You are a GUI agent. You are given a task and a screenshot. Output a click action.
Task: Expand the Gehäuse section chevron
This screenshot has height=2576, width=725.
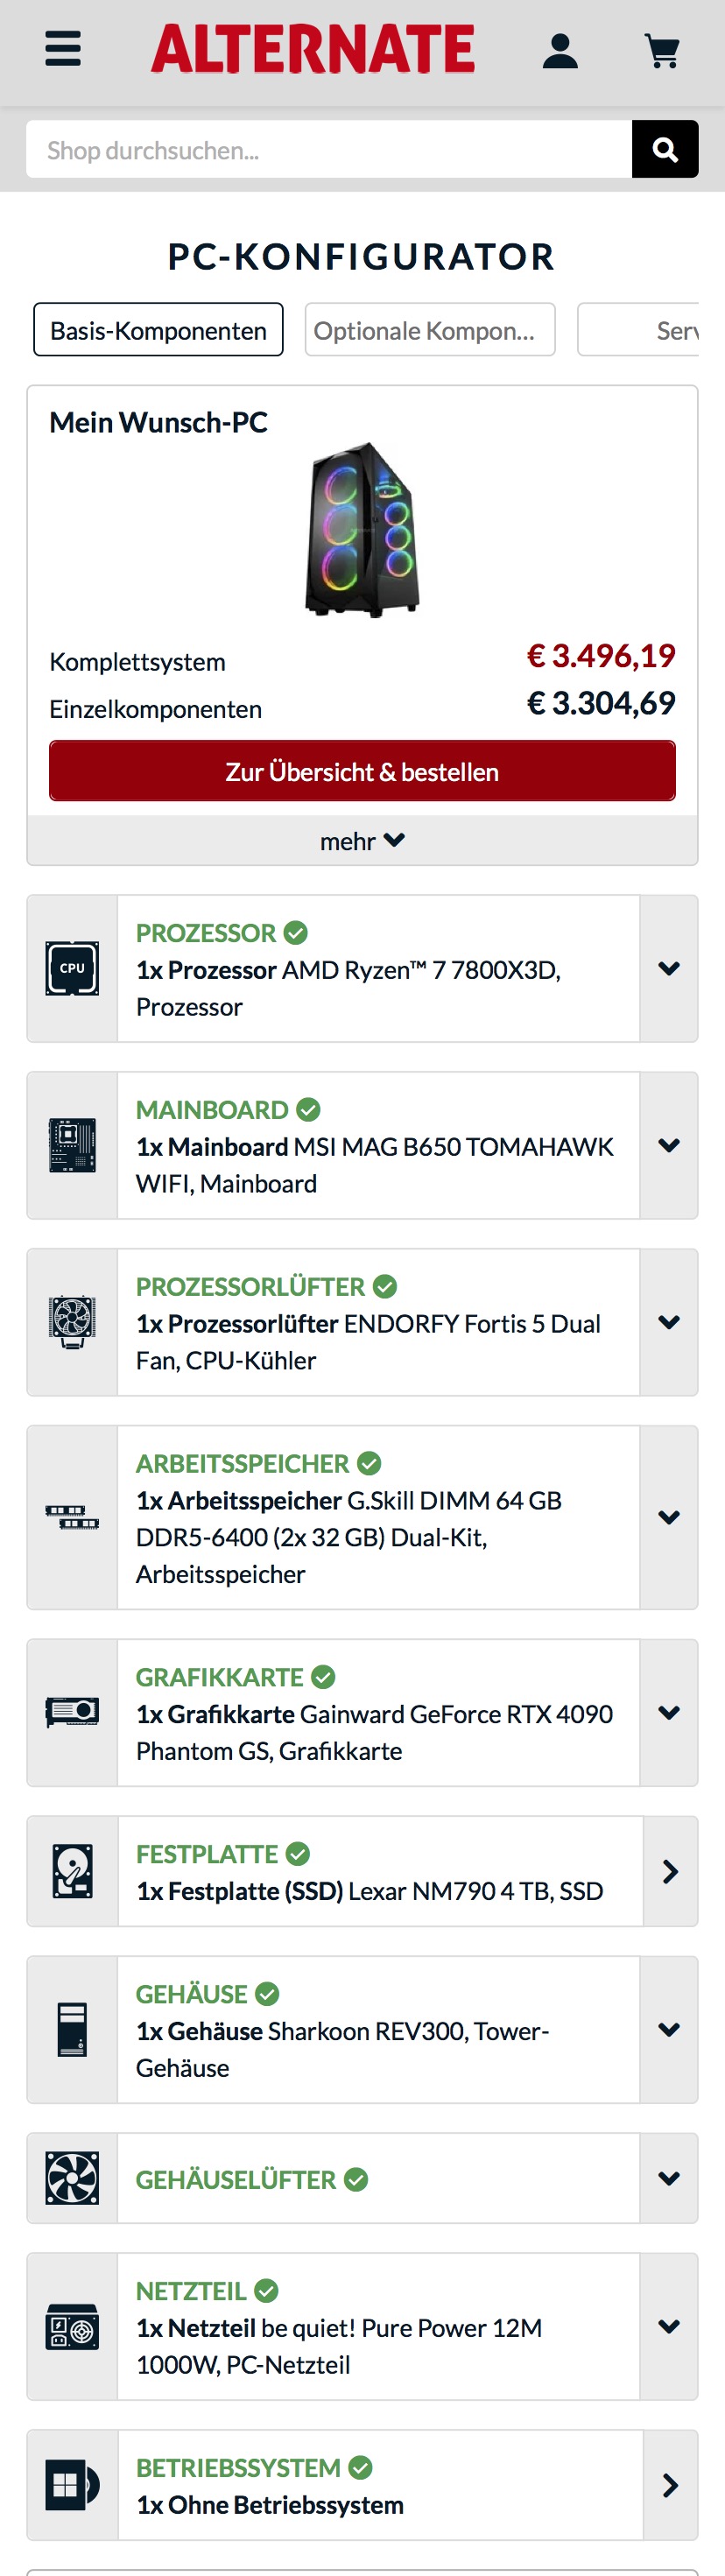[x=669, y=2029]
